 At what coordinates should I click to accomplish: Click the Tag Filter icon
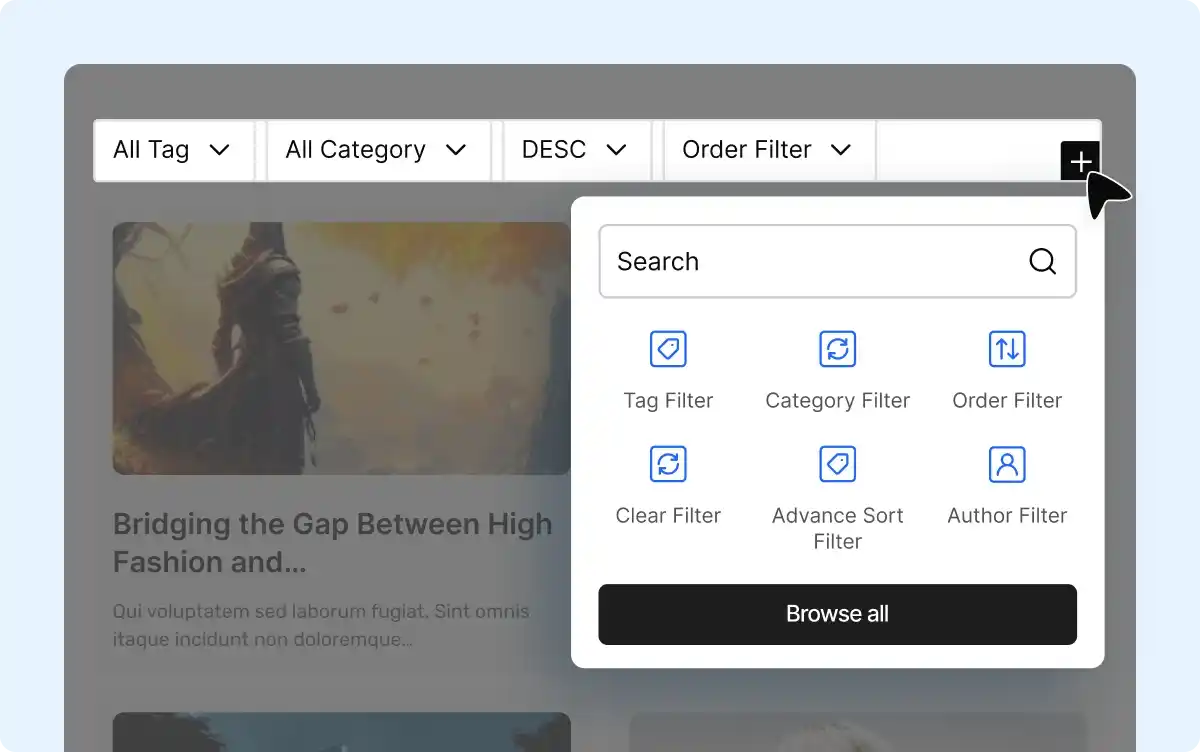click(668, 349)
